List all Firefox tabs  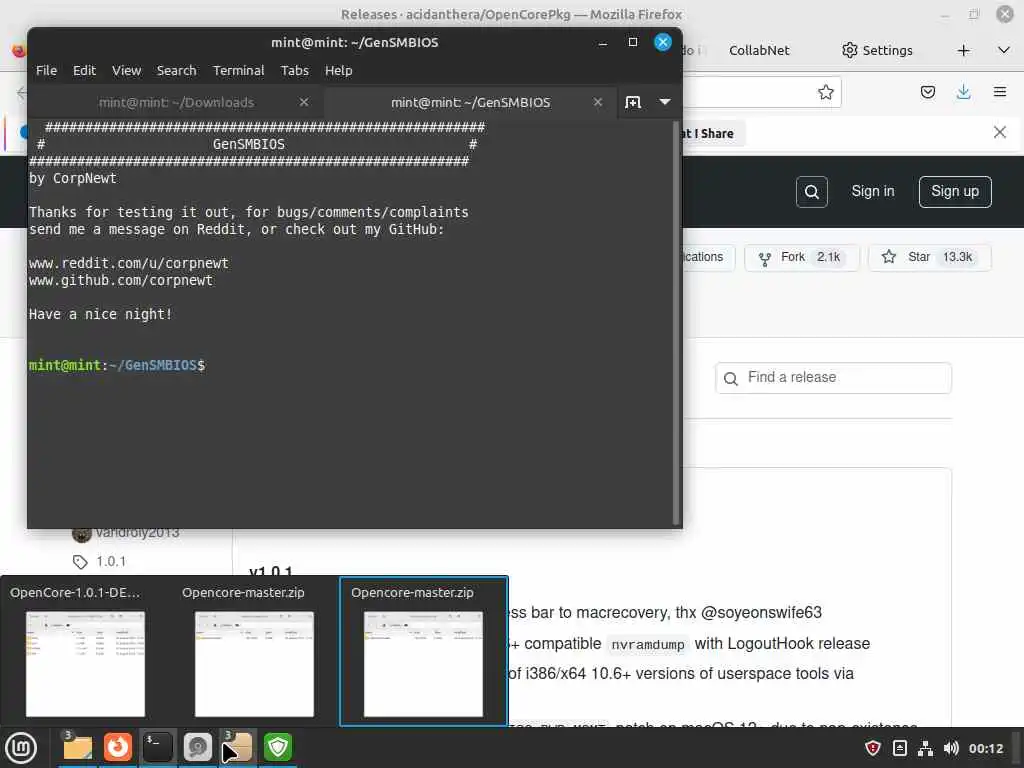click(x=1004, y=50)
